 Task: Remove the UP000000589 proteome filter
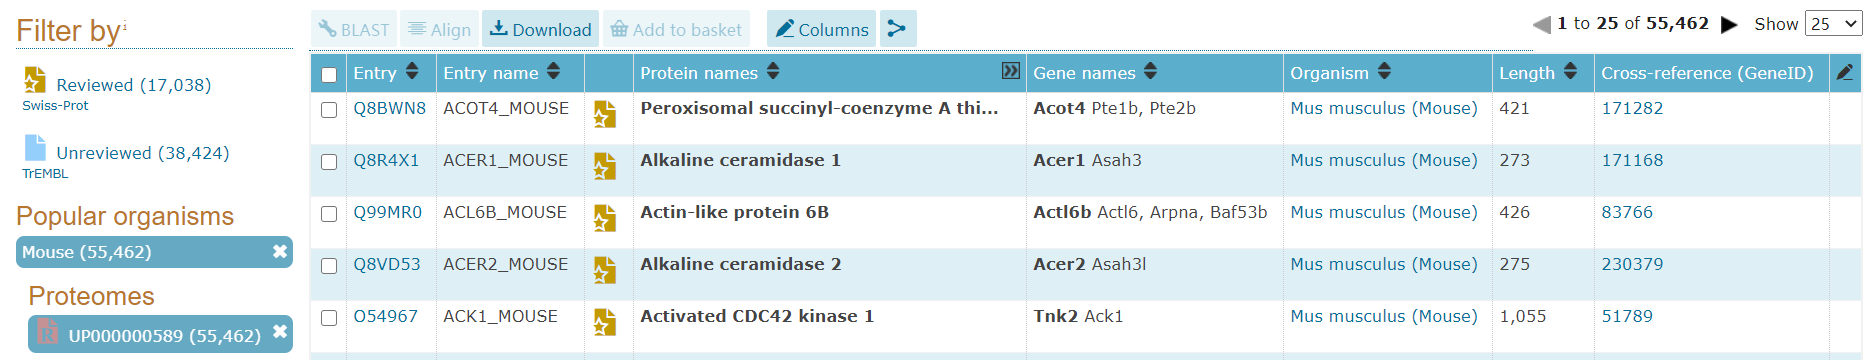(280, 332)
